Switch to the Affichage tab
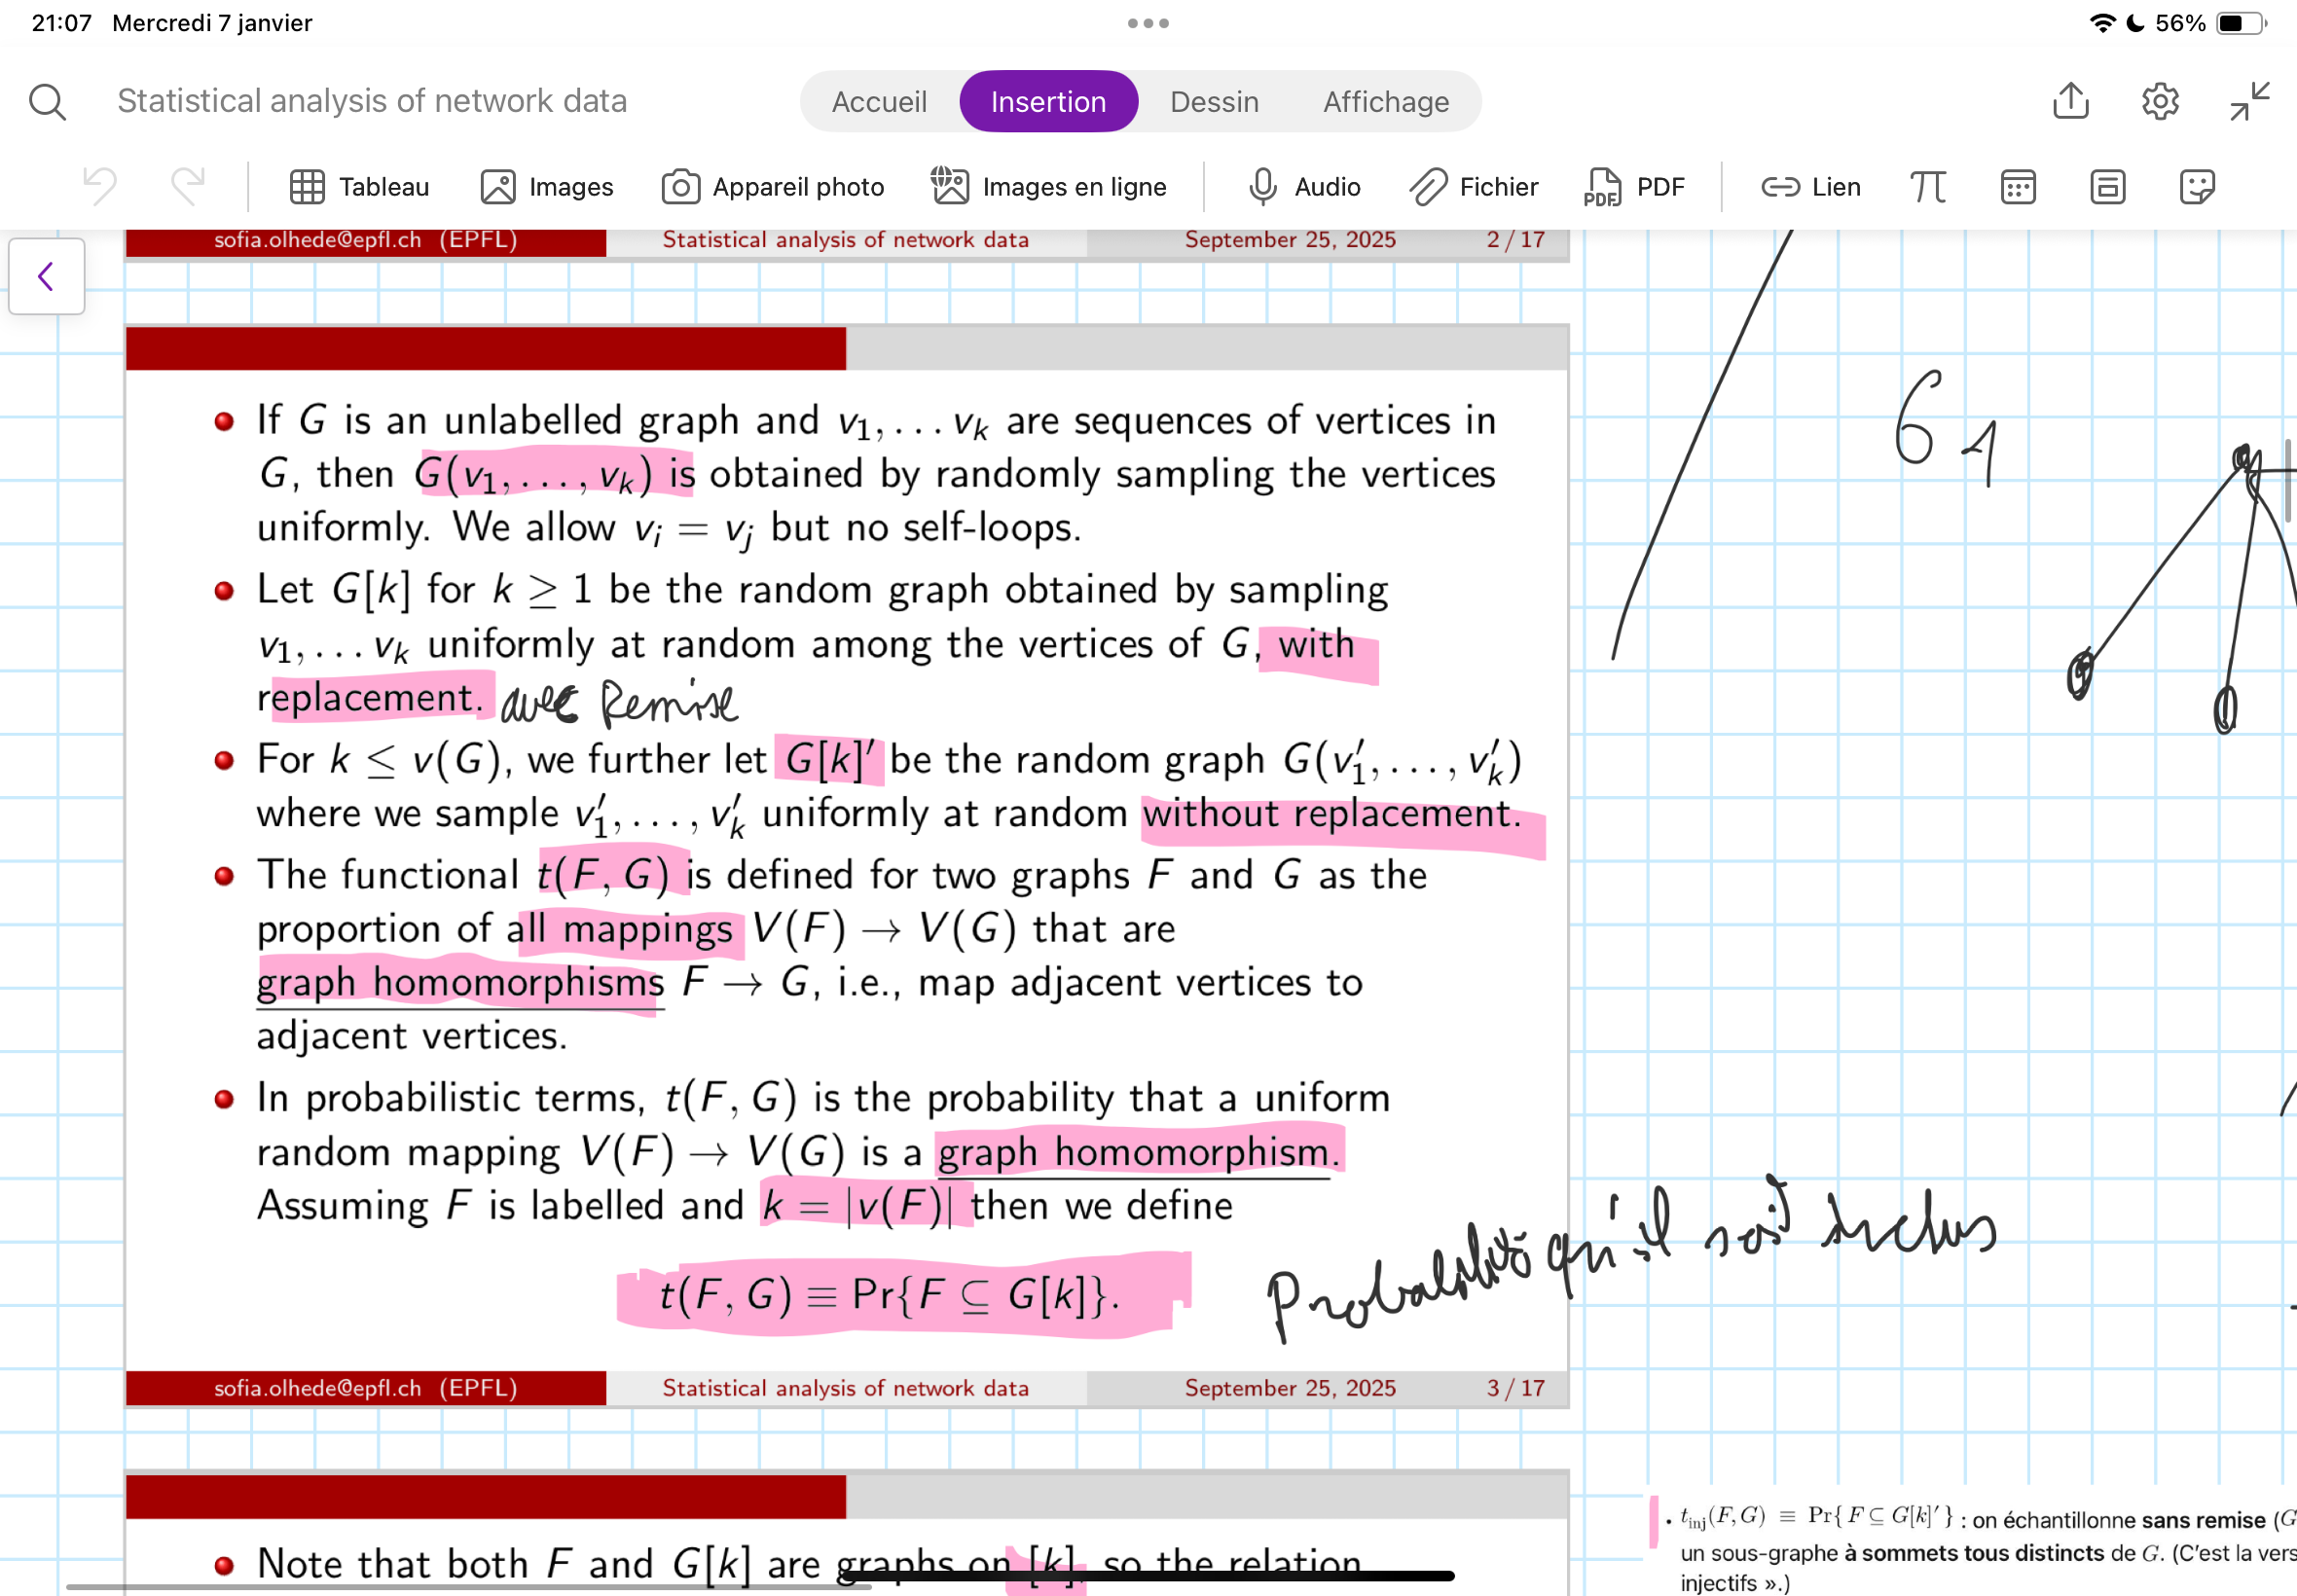2297x1596 pixels. click(x=1385, y=101)
